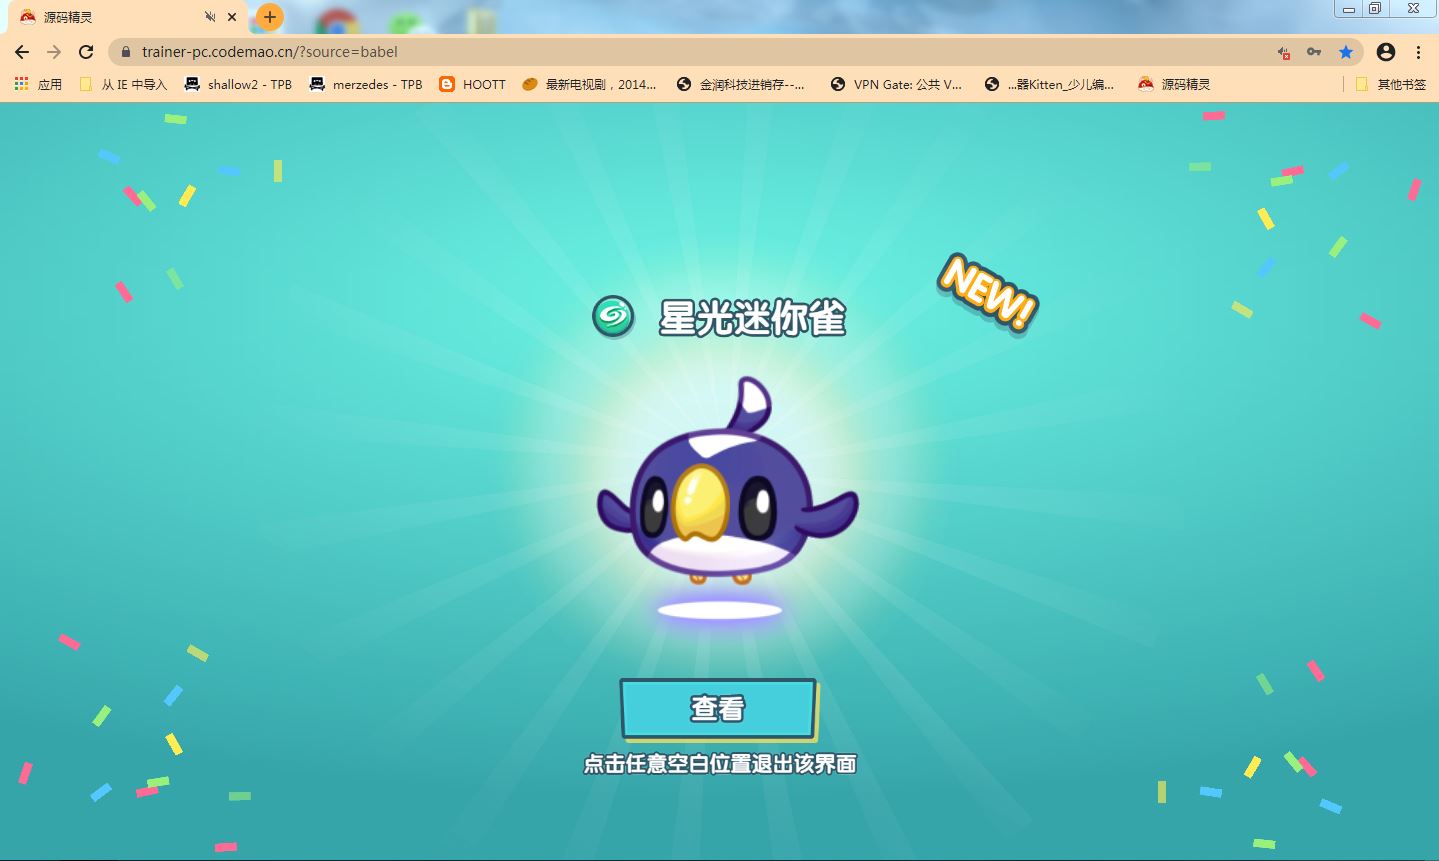Go back to the previous page
Screen dimensions: 1439x861
(x=22, y=52)
